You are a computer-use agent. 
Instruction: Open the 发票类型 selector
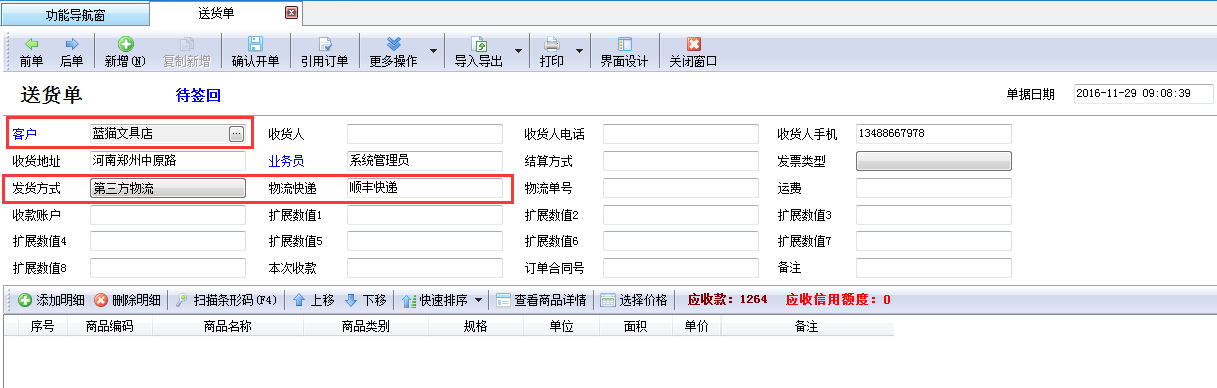click(x=934, y=161)
